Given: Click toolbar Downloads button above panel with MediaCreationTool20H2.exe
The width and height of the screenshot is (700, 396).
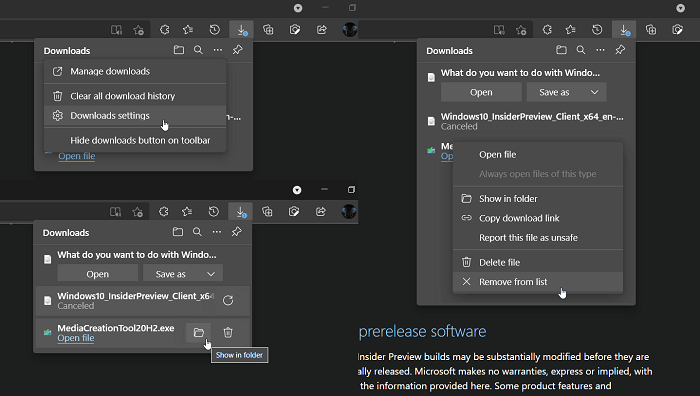Looking at the screenshot, I should coord(241,212).
